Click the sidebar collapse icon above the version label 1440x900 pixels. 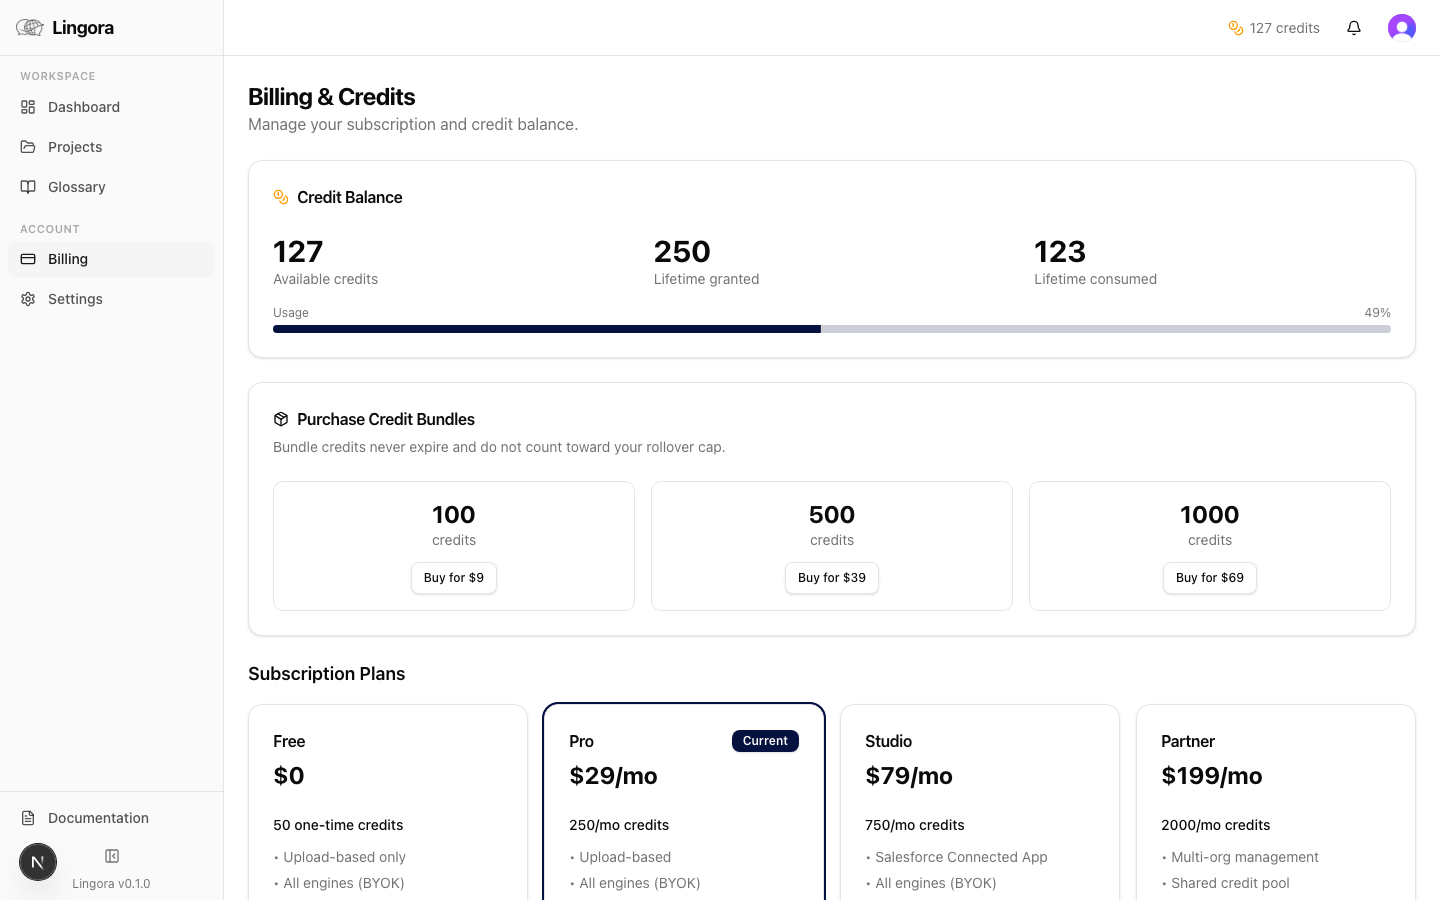click(111, 856)
